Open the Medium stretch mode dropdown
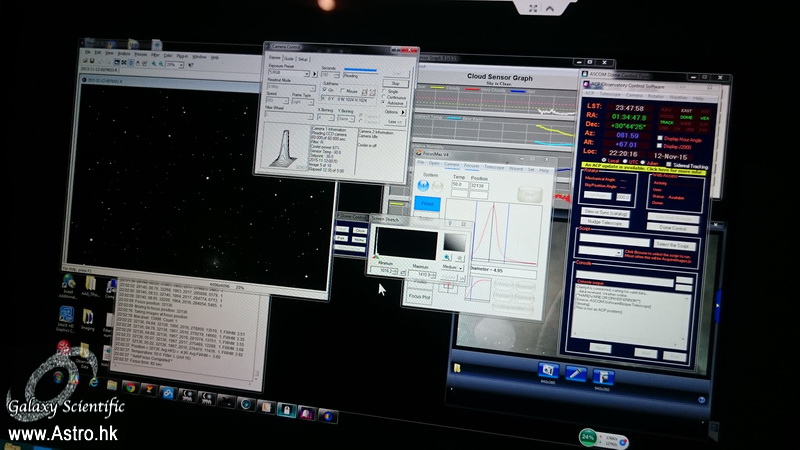The width and height of the screenshot is (800, 450). (452, 268)
